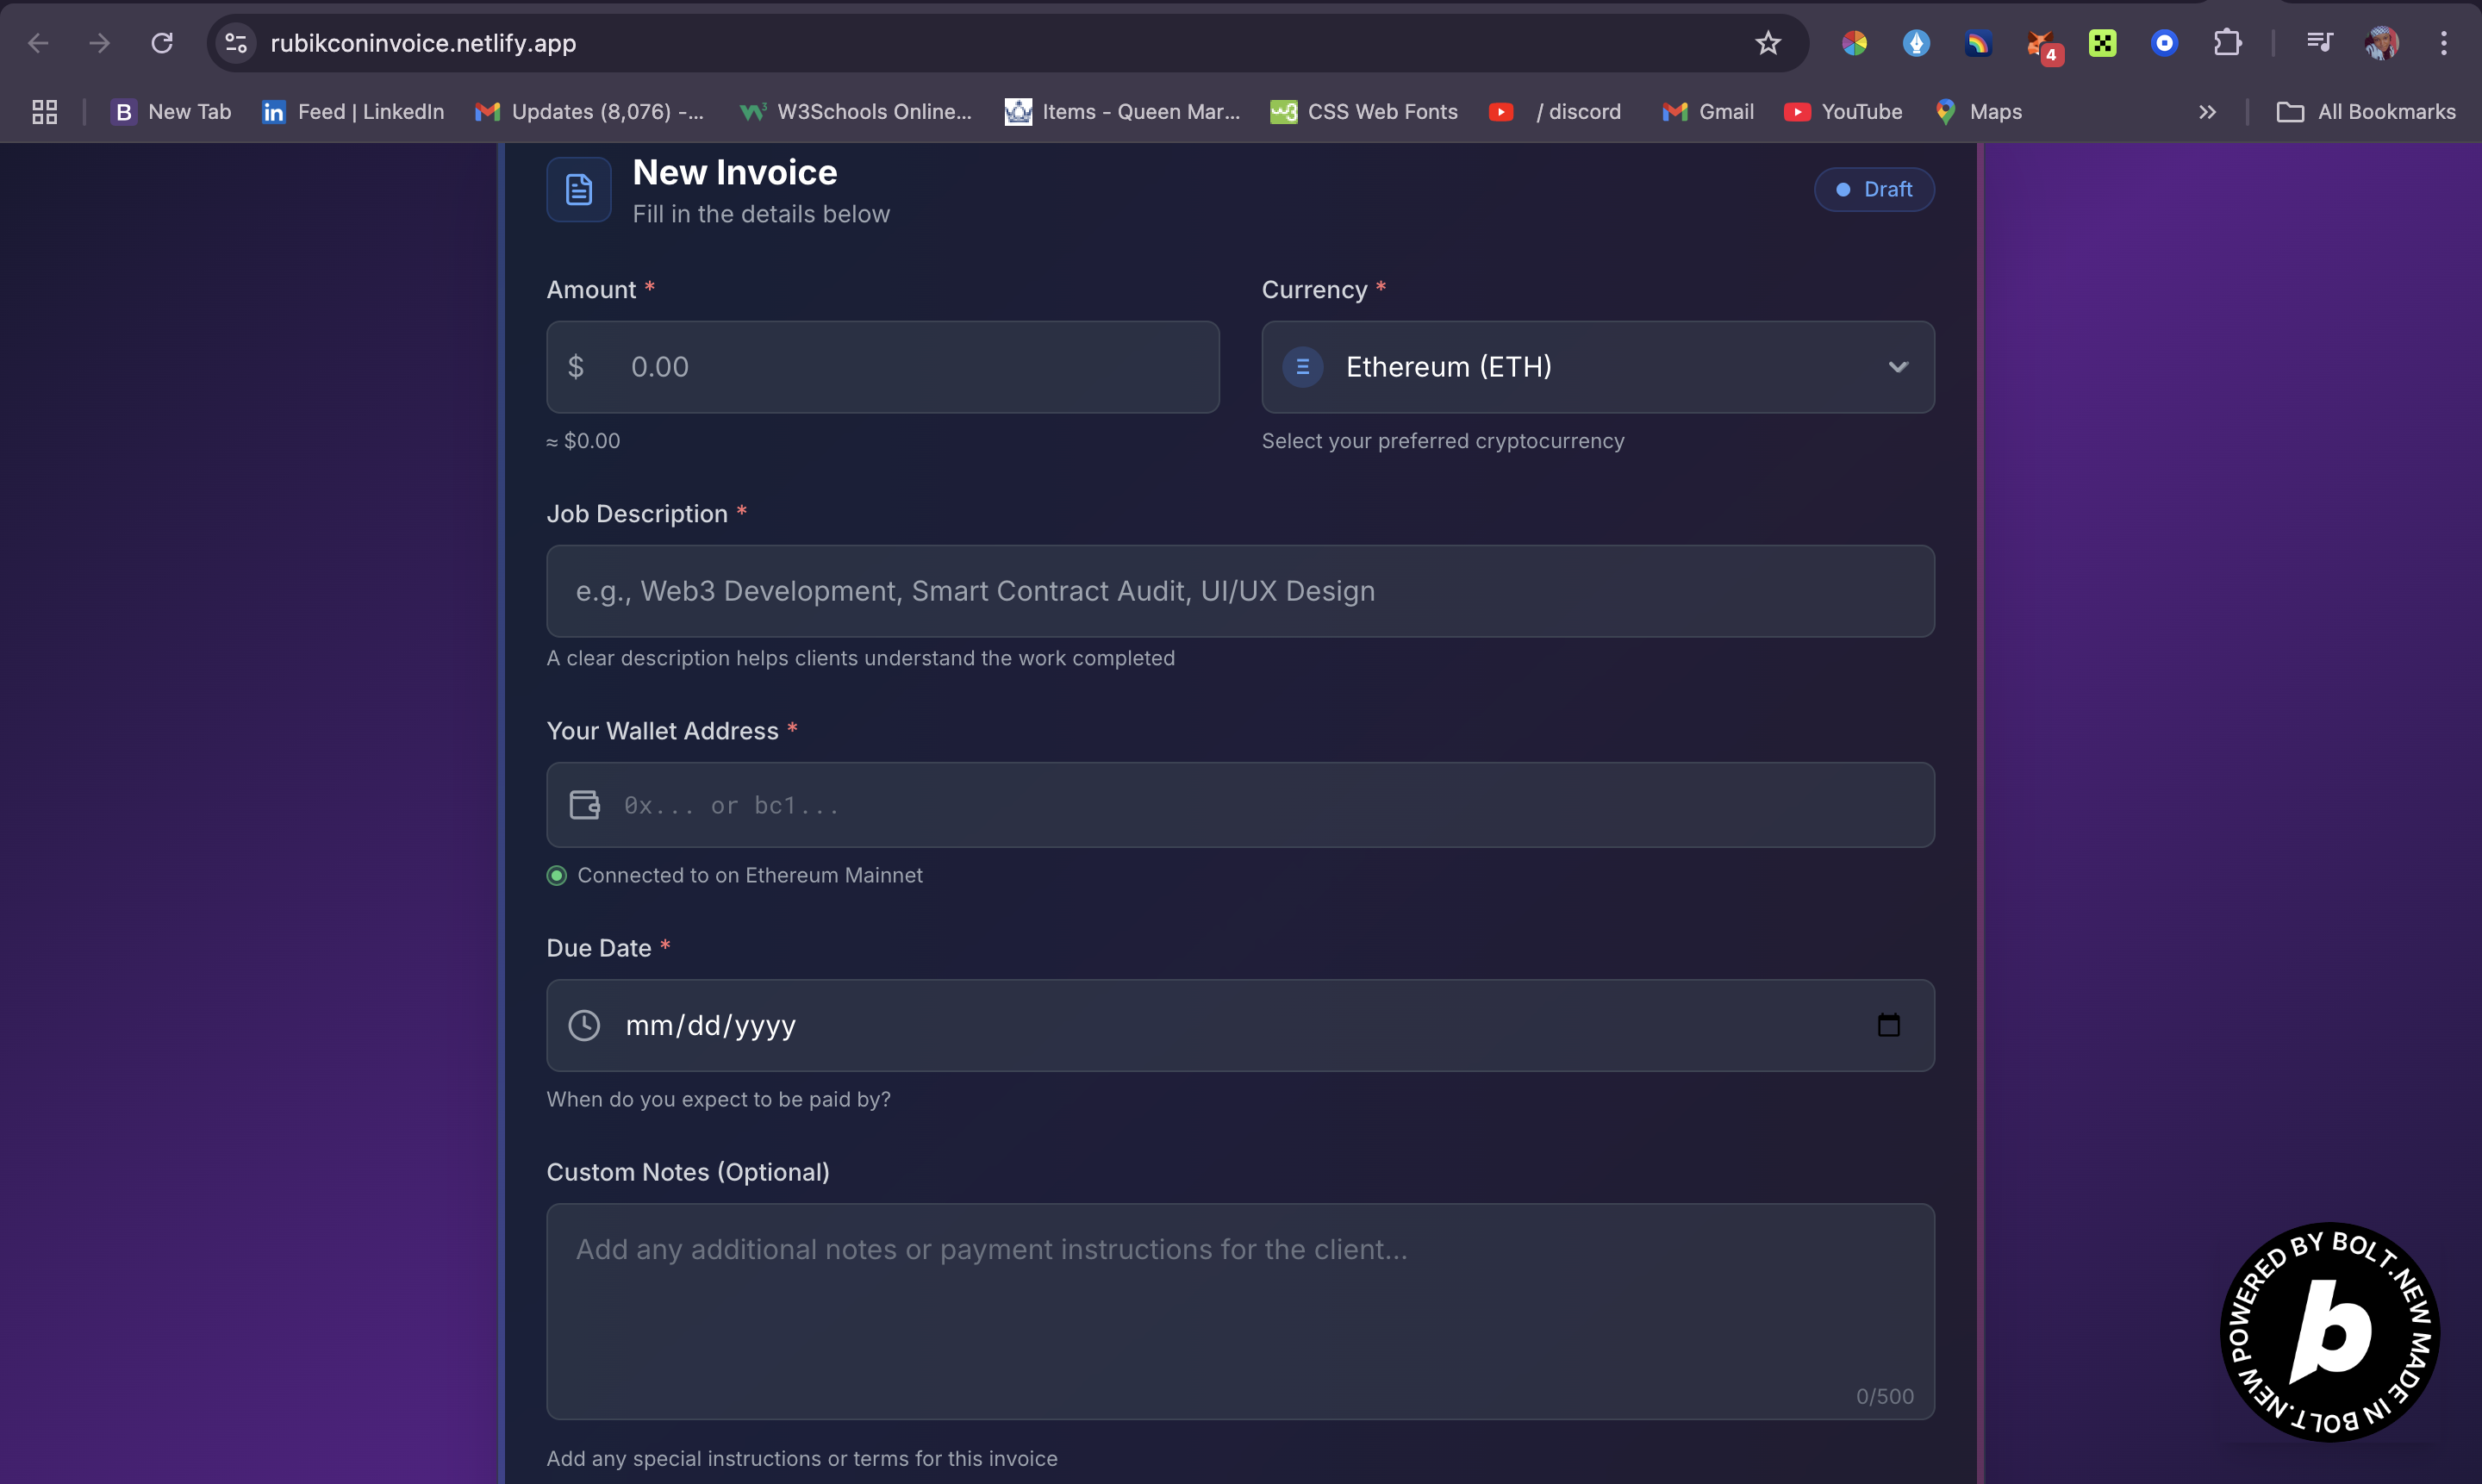The image size is (2482, 1484).
Task: Open the browser Extensions puzzle icon
Action: tap(2227, 43)
